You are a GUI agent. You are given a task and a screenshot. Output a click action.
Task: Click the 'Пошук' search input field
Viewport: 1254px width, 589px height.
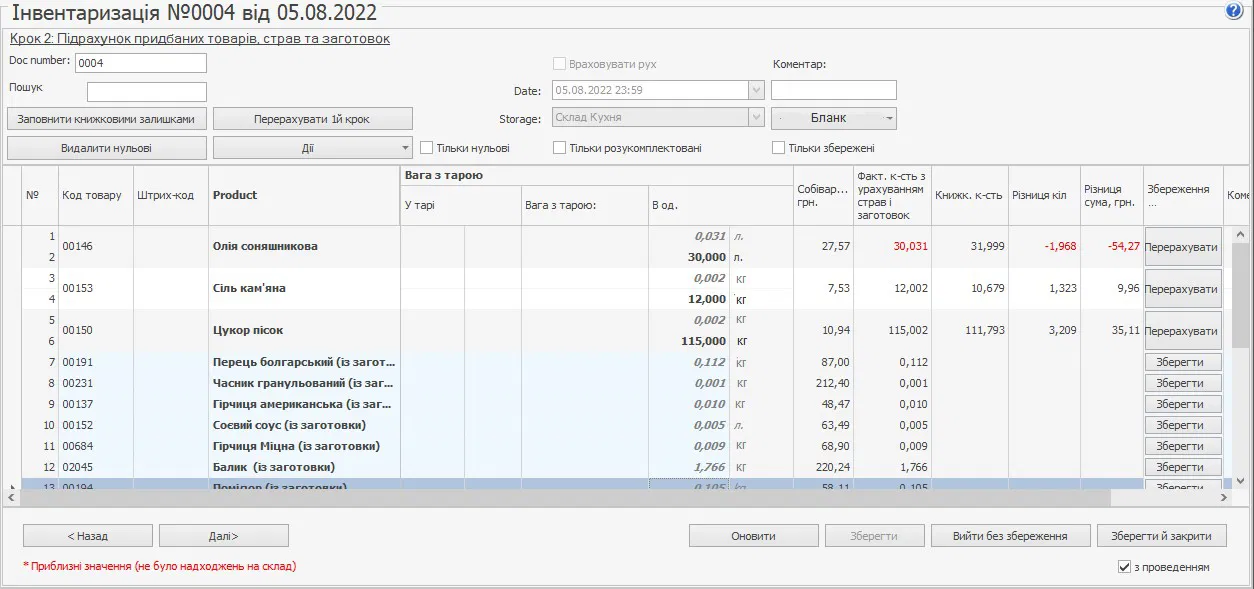coord(147,92)
